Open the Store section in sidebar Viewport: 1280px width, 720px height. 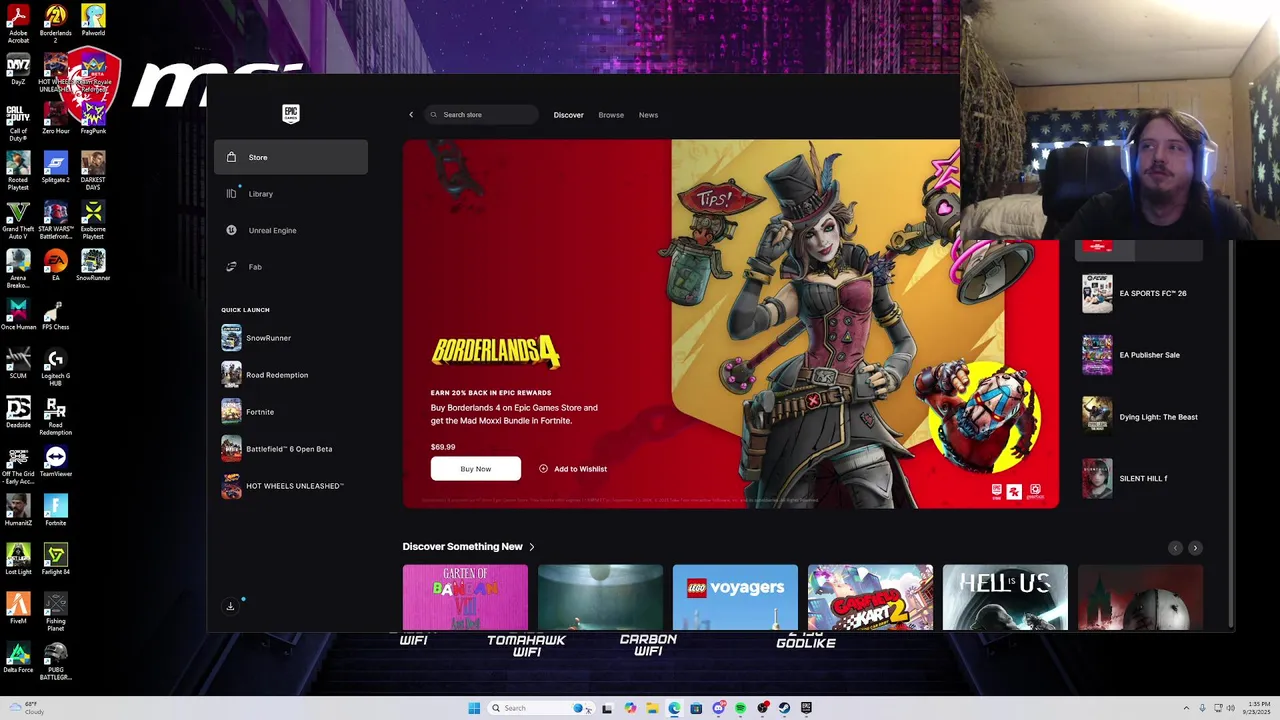point(291,157)
